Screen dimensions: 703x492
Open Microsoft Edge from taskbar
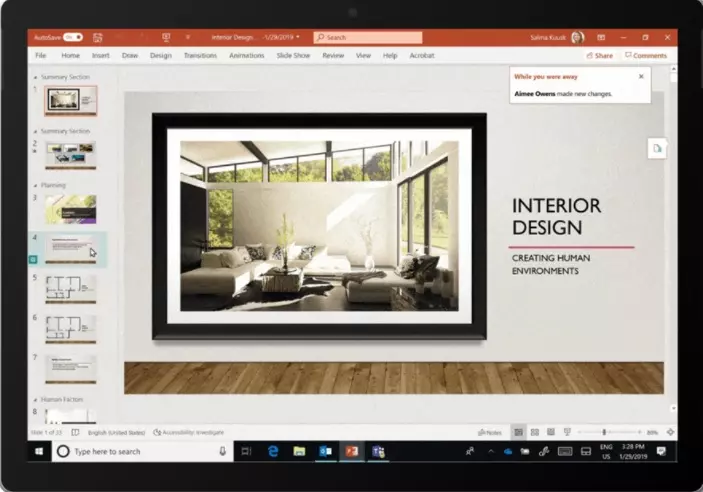(273, 451)
